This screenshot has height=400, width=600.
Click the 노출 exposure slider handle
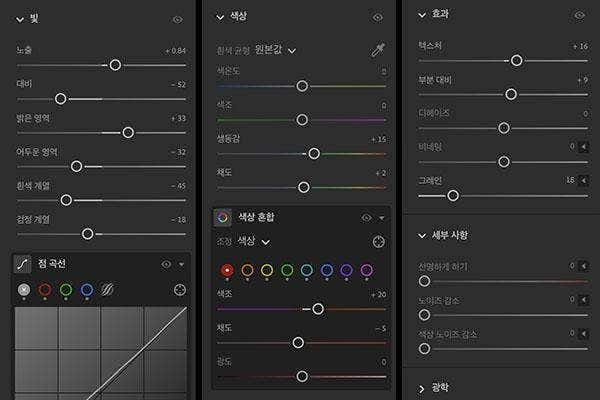tap(115, 65)
